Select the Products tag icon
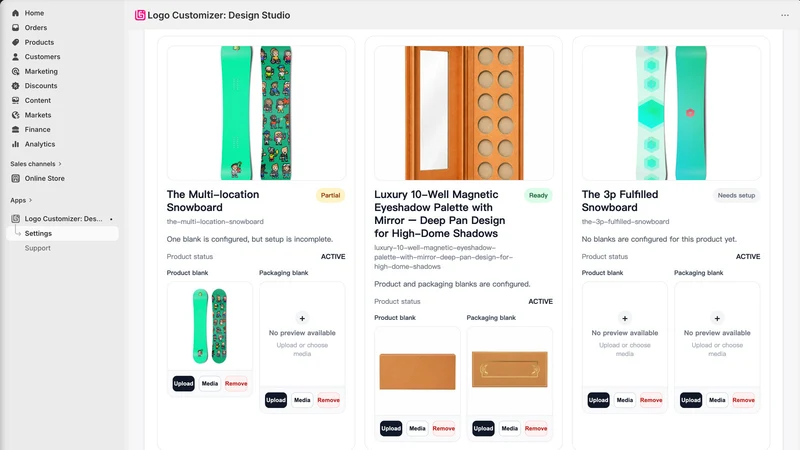 15,42
